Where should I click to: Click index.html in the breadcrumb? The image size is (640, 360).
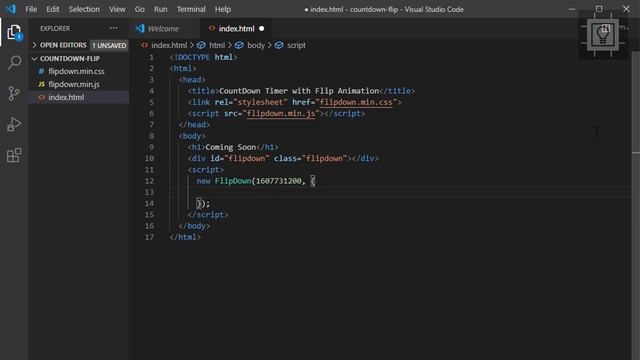[x=169, y=45]
